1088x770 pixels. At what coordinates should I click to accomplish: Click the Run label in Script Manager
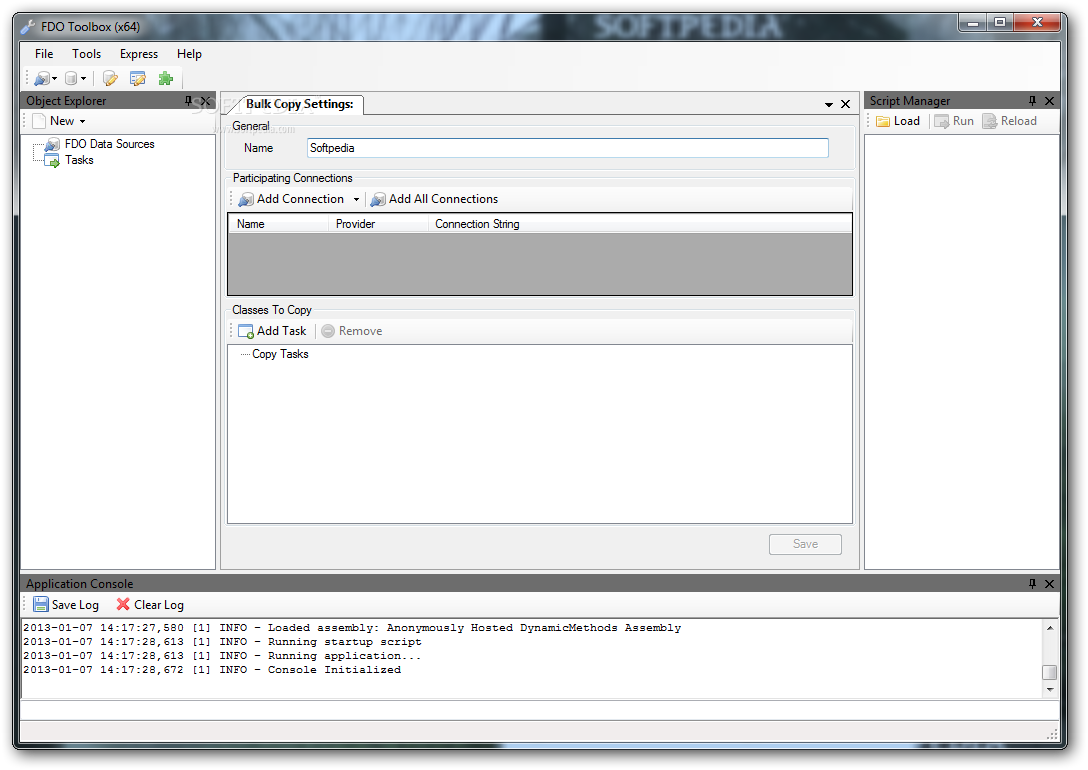(x=963, y=121)
